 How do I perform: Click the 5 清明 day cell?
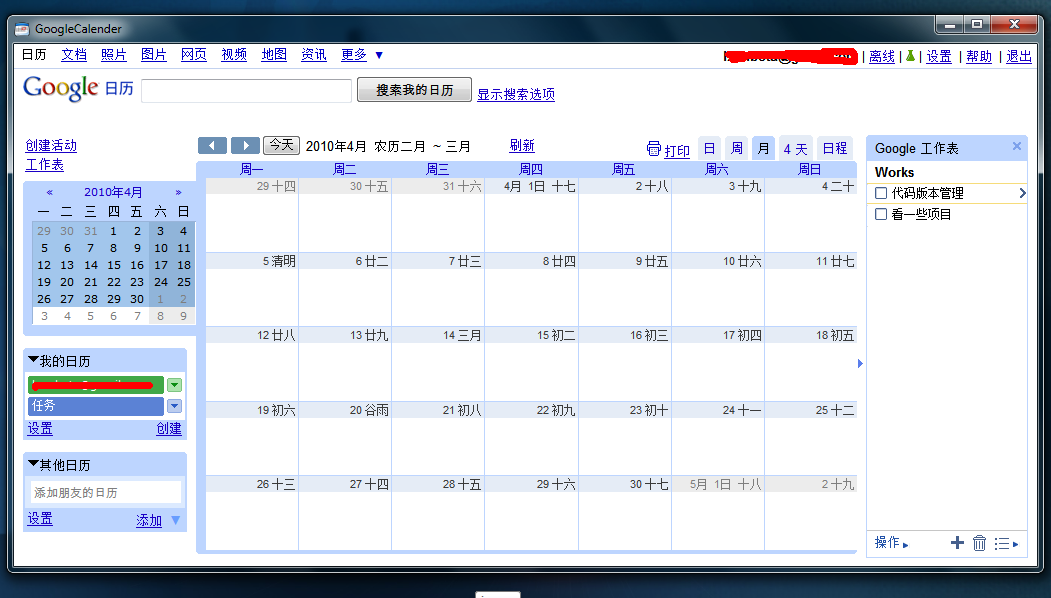coord(252,290)
